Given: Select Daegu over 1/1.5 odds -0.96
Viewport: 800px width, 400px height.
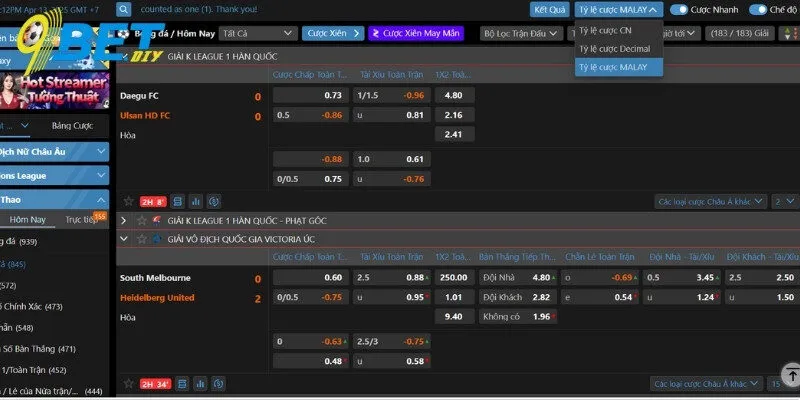Looking at the screenshot, I should click(x=392, y=95).
